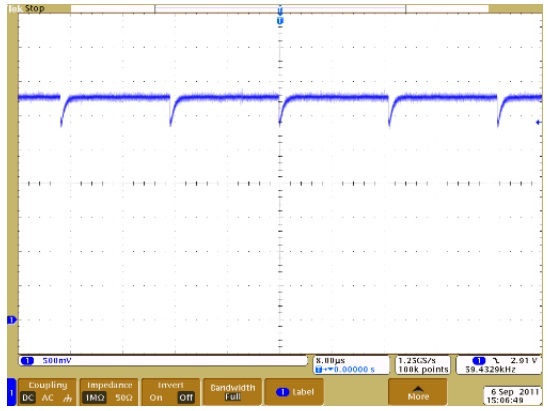This screenshot has width=548, height=411.
Task: Click 8.00µs timebase readout
Action: [330, 360]
